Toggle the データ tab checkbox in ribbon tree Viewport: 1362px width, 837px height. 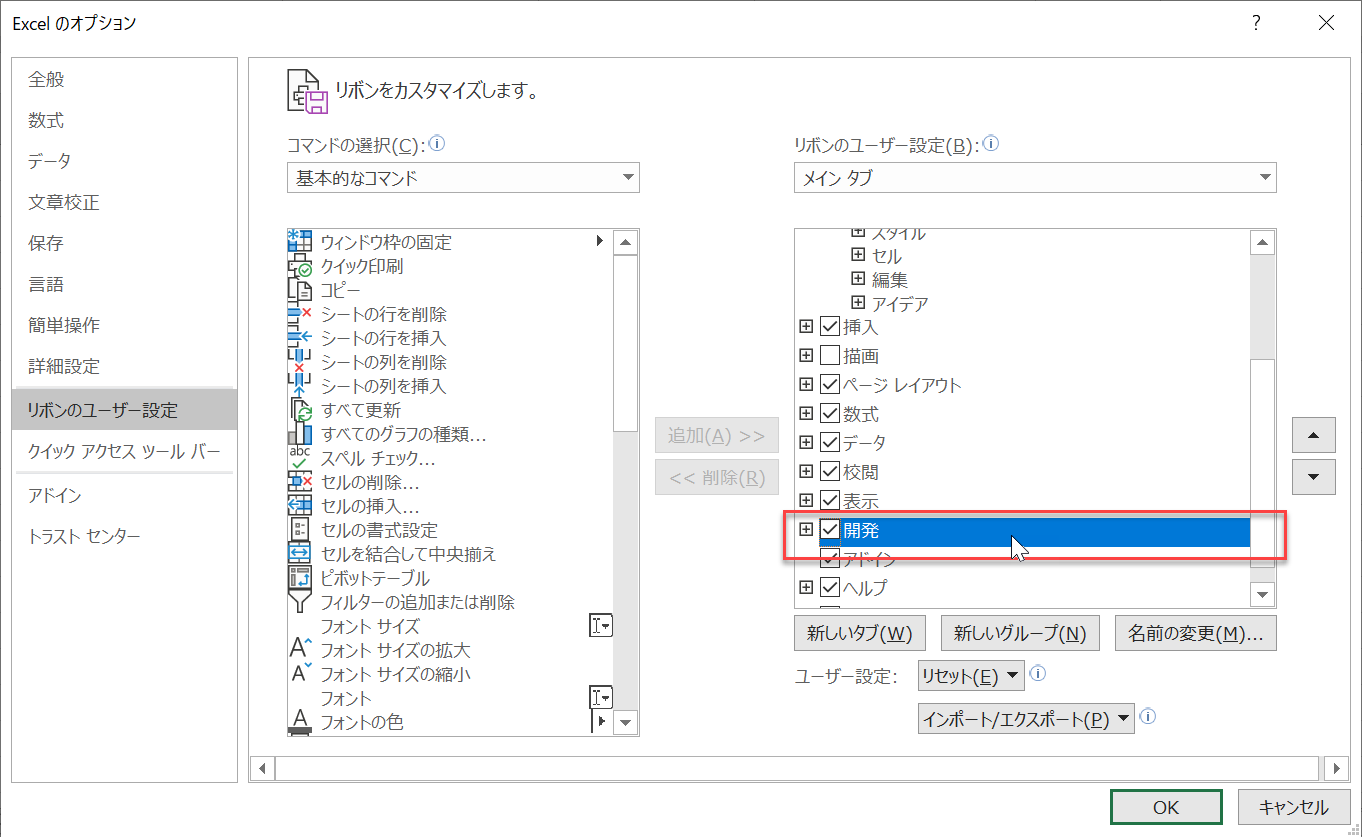click(830, 442)
